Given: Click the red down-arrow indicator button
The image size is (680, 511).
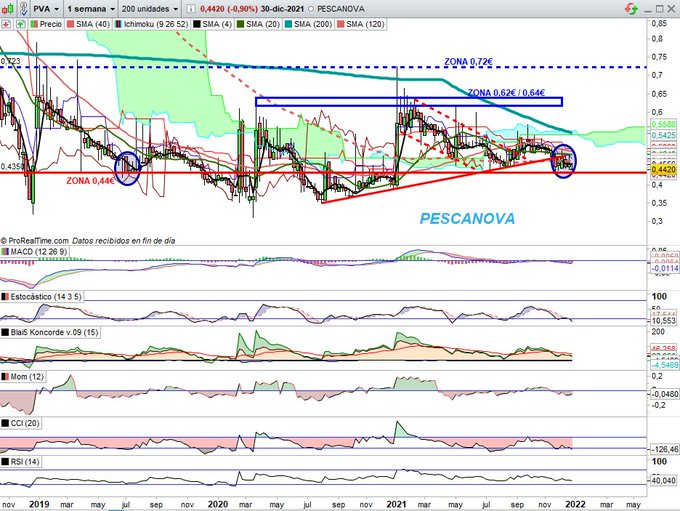Looking at the screenshot, I should click(x=6, y=24).
